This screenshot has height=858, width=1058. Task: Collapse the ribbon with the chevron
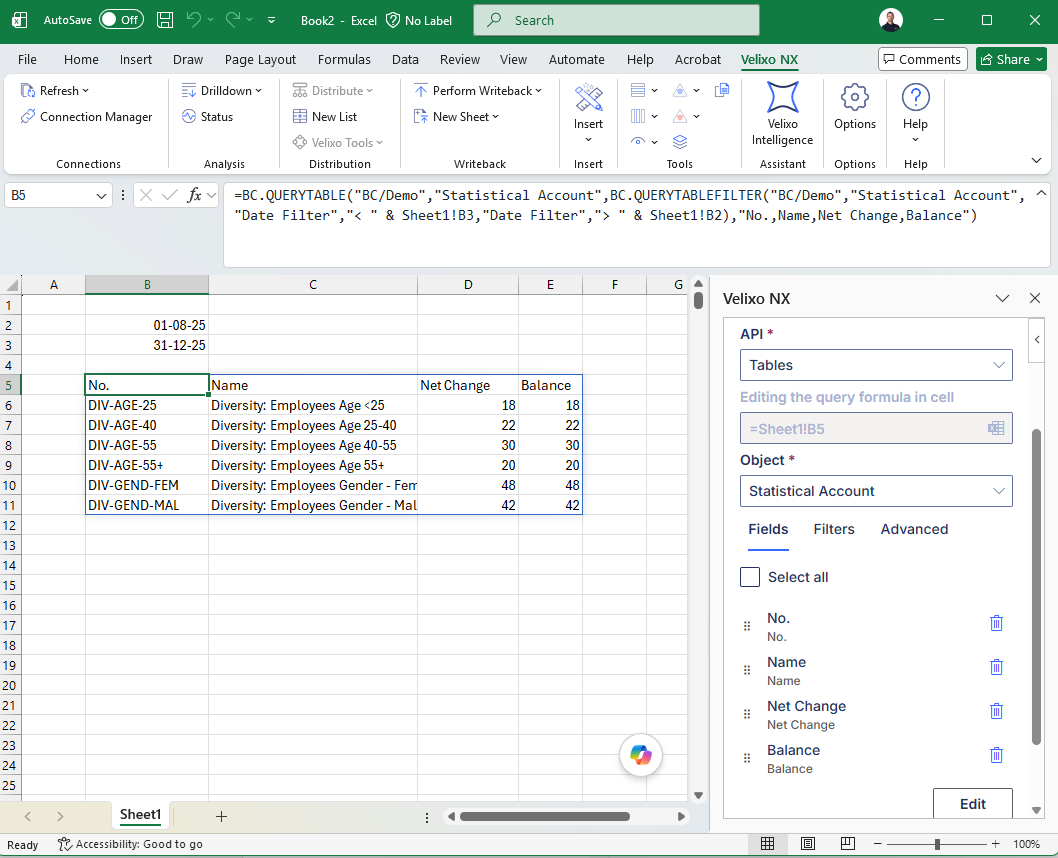point(1036,161)
